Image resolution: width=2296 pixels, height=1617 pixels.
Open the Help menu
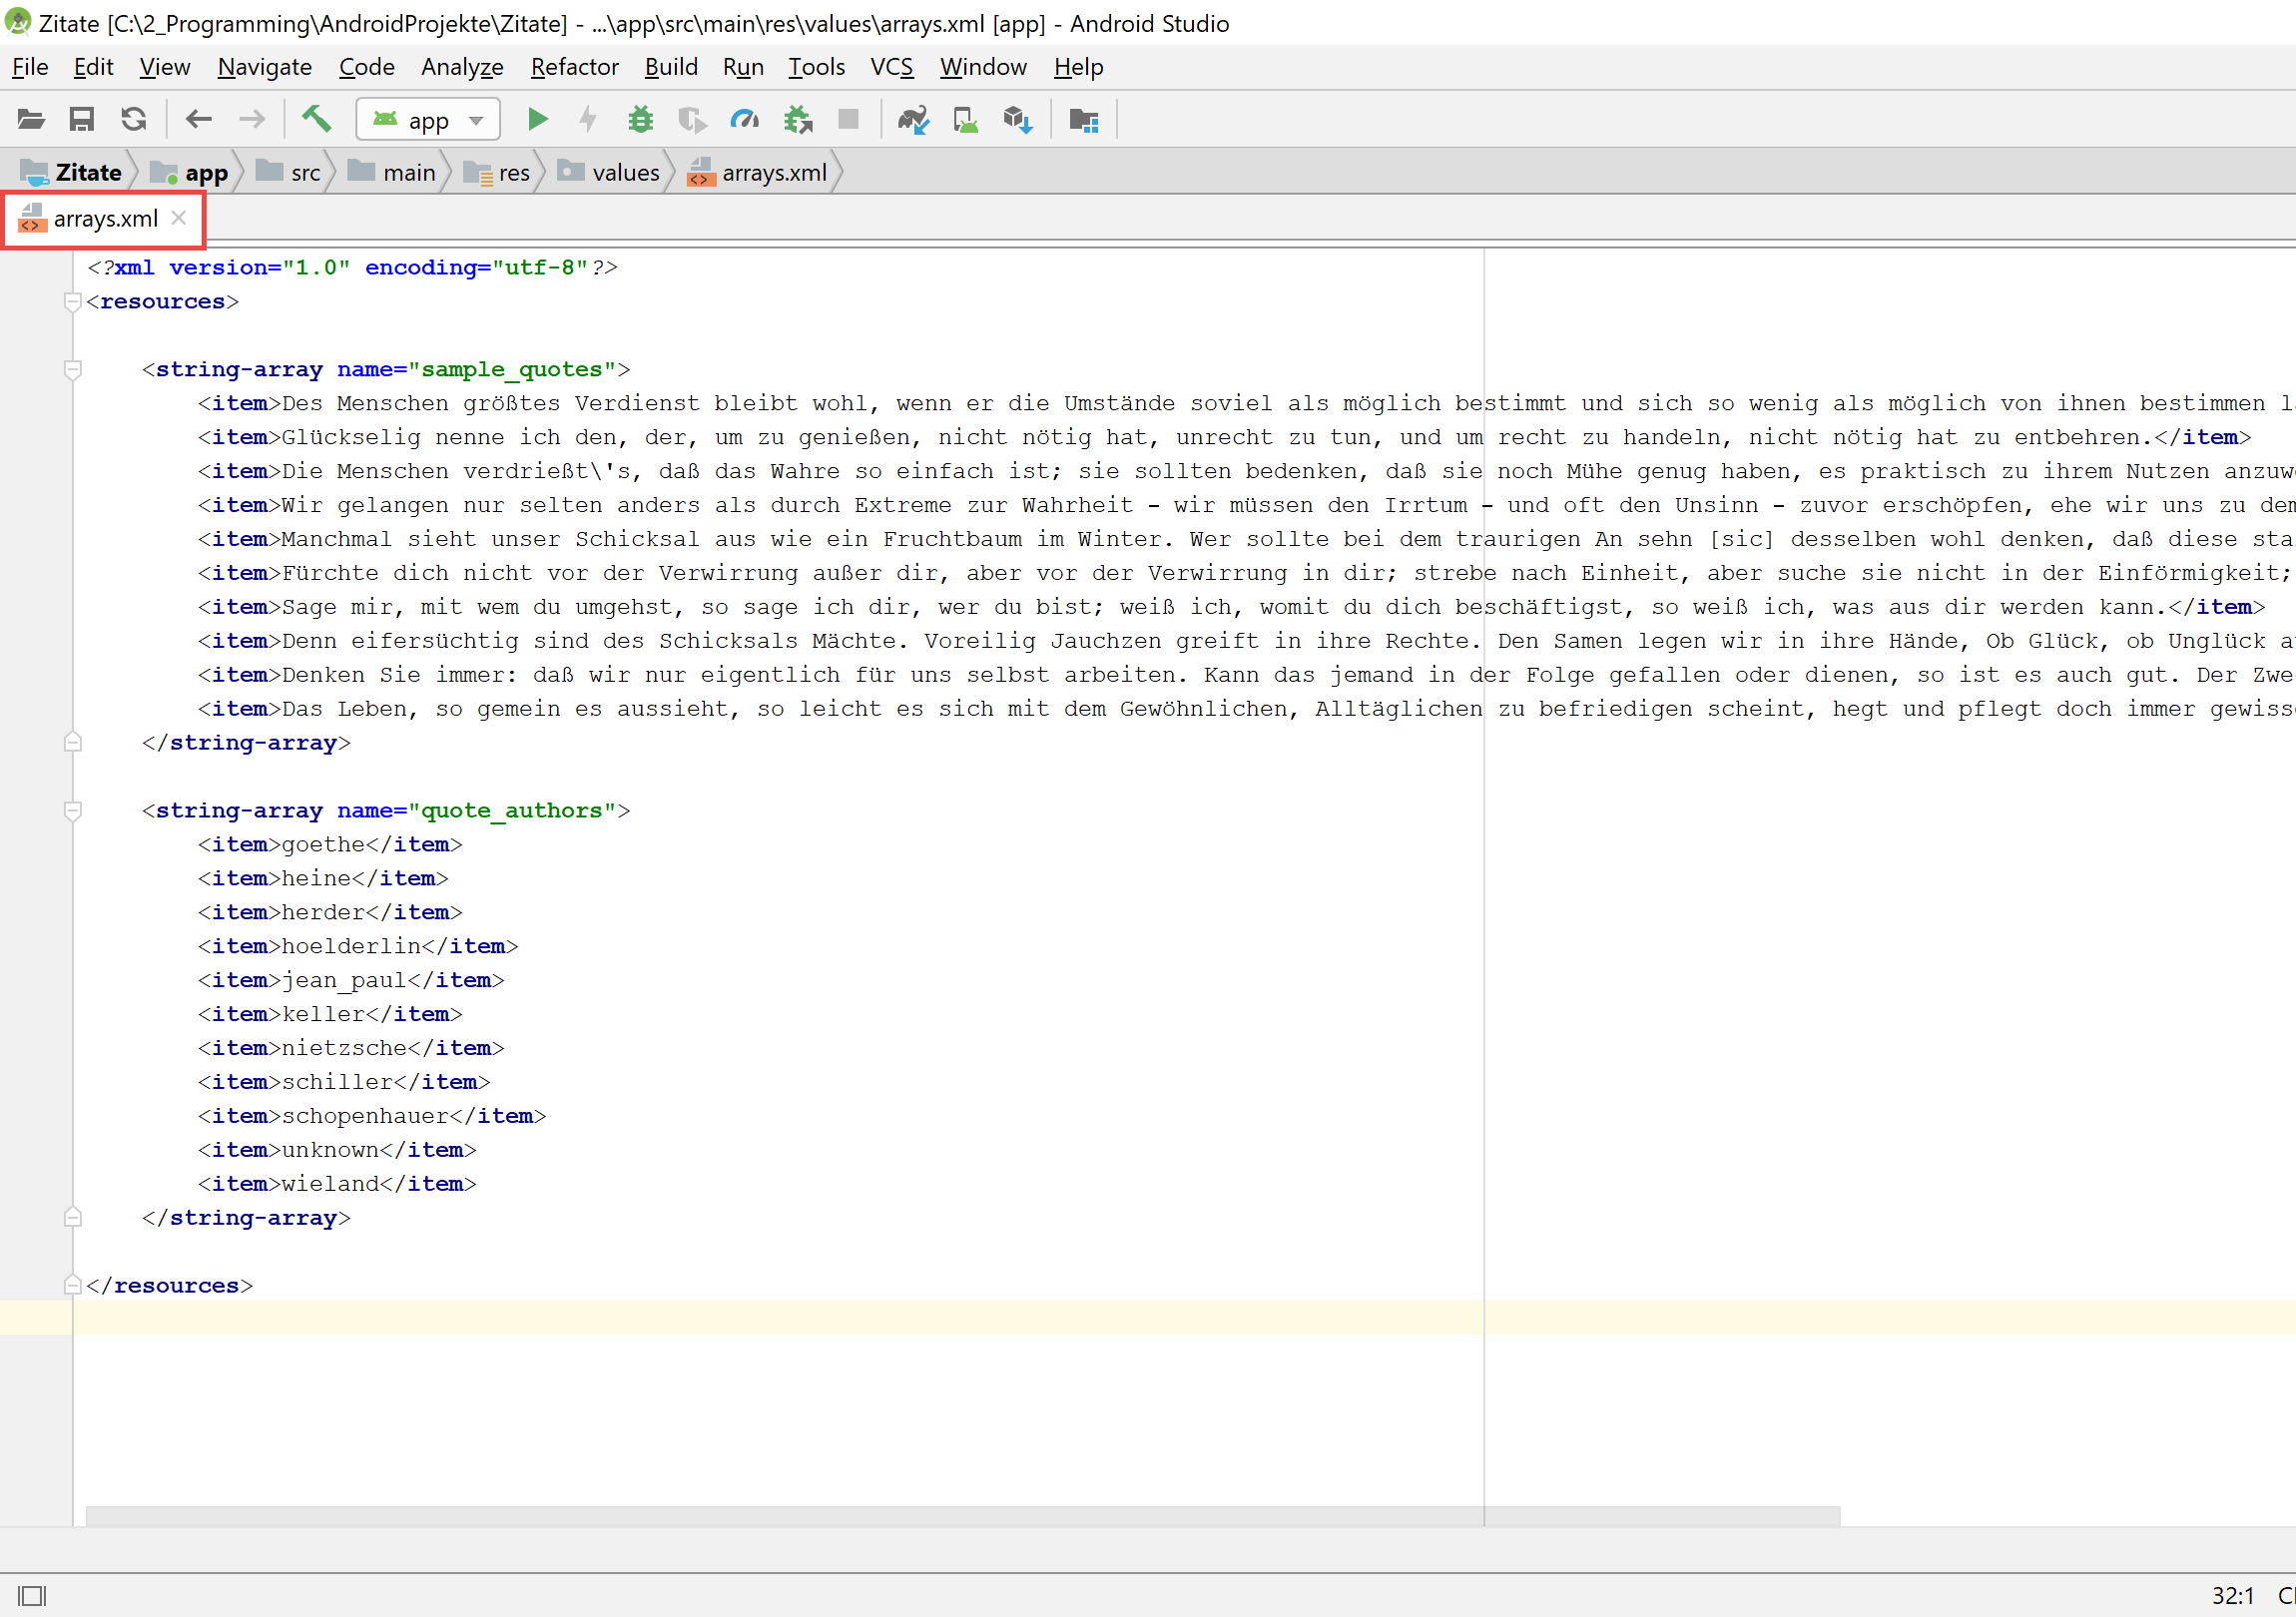coord(1078,67)
